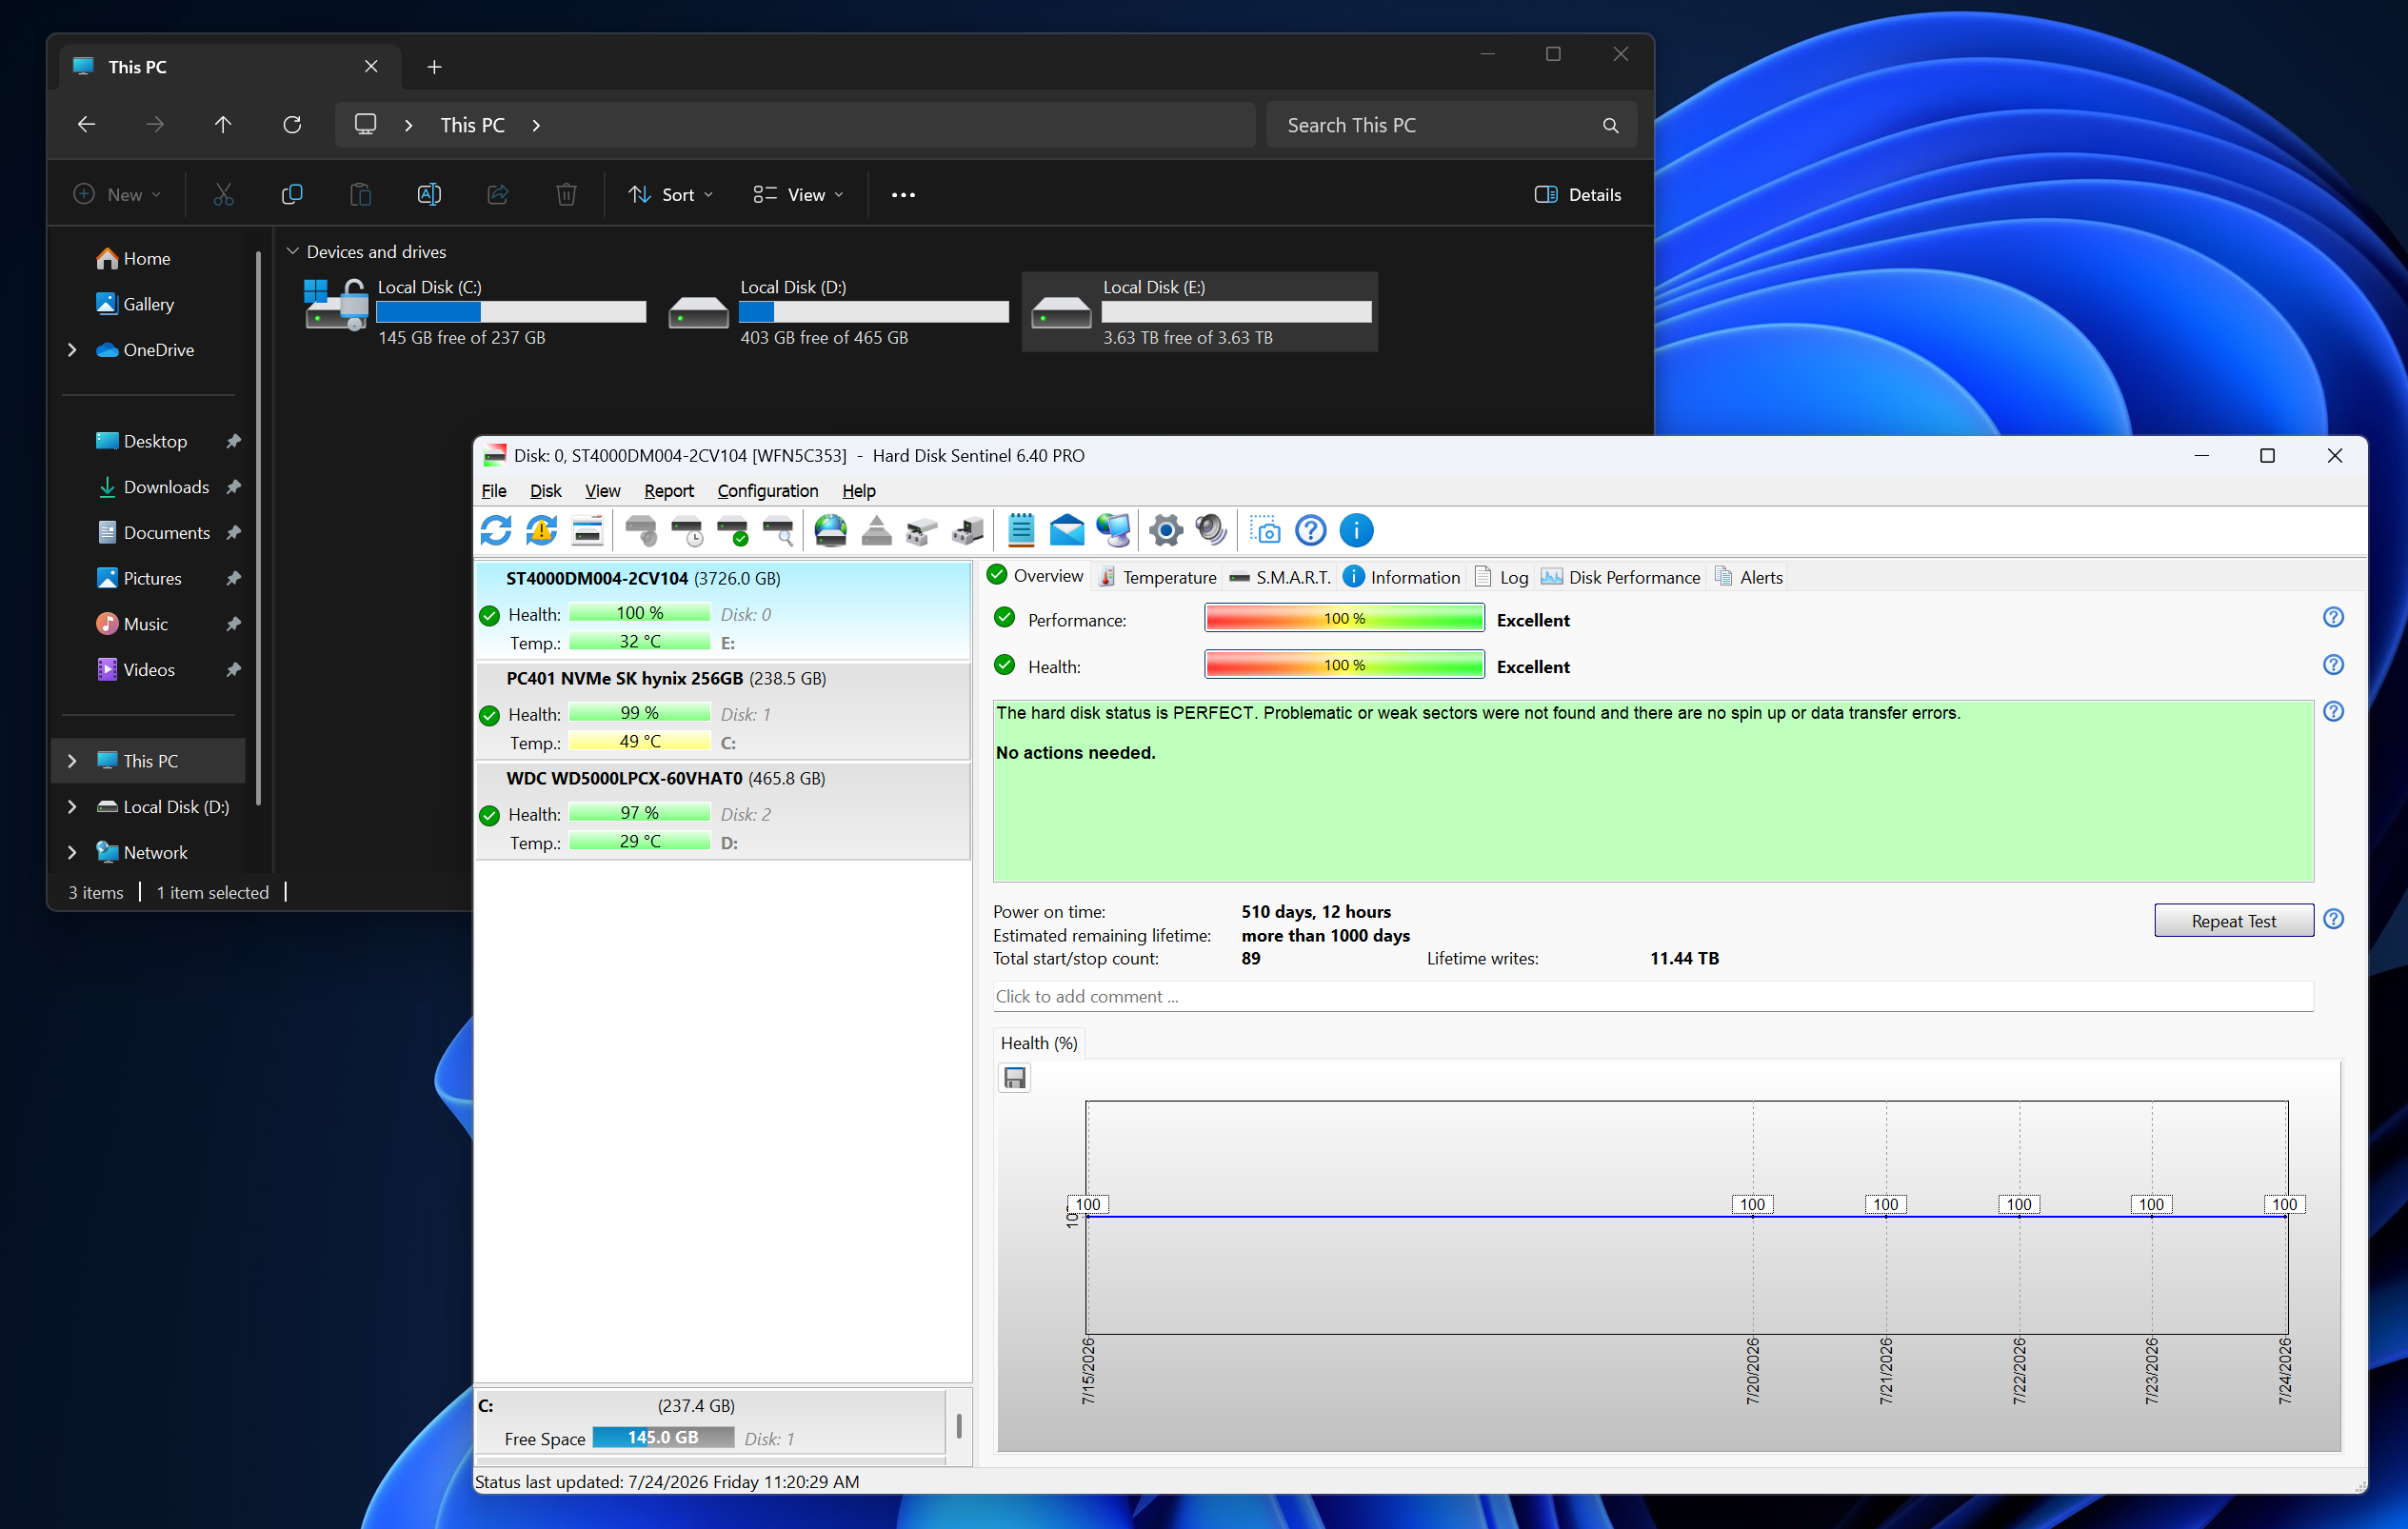Click the disk with clock test icon
This screenshot has height=1529, width=2408.
pyautogui.click(x=687, y=530)
